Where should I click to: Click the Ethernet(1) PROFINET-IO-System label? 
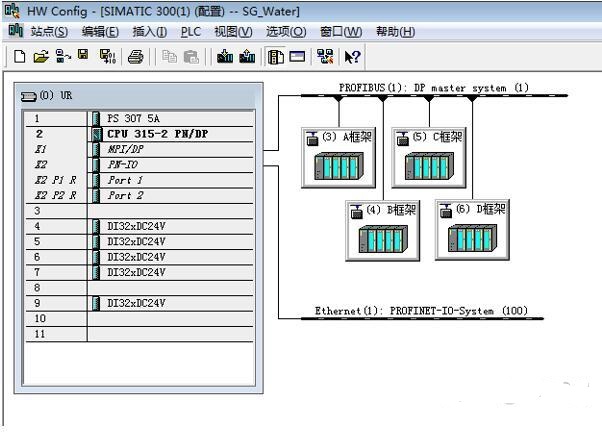pos(421,311)
